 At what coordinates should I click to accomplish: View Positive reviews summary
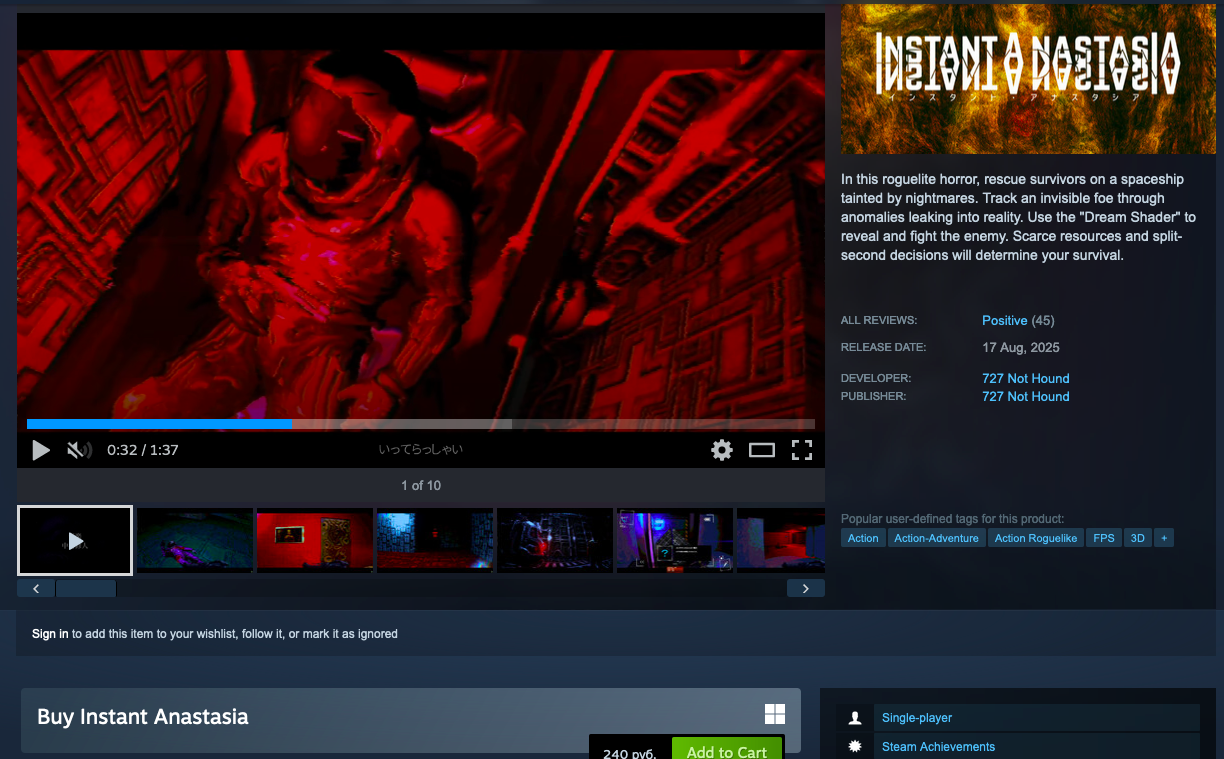(x=1004, y=321)
